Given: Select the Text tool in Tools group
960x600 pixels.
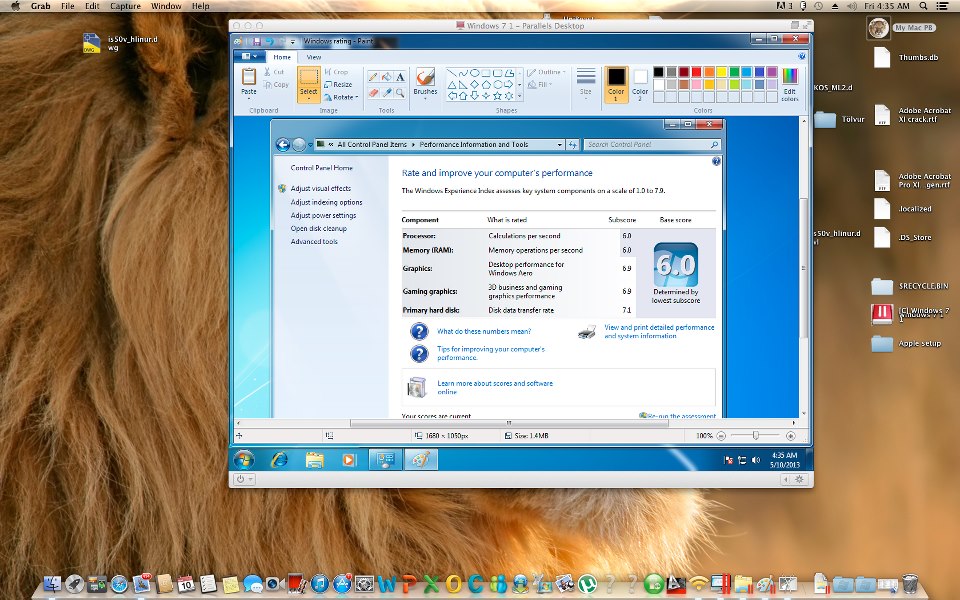Looking at the screenshot, I should pos(400,77).
